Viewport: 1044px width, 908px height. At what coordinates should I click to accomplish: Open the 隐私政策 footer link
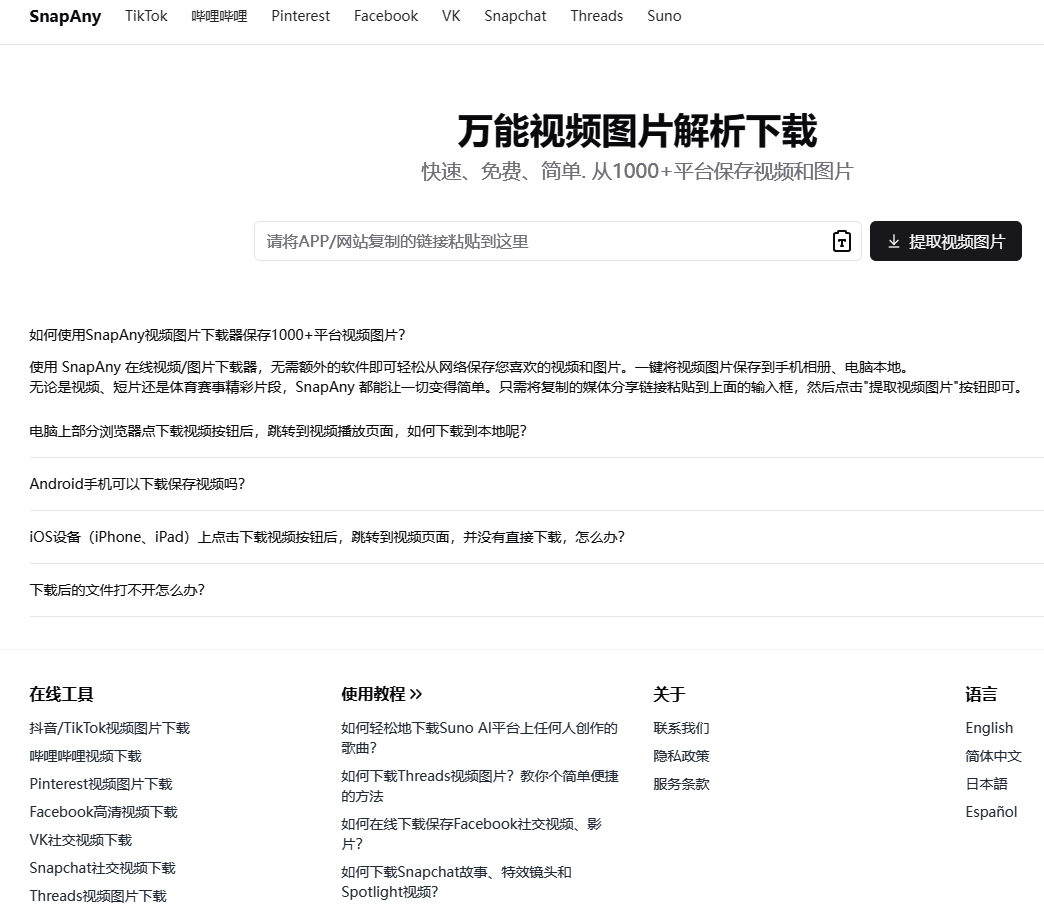click(x=681, y=756)
